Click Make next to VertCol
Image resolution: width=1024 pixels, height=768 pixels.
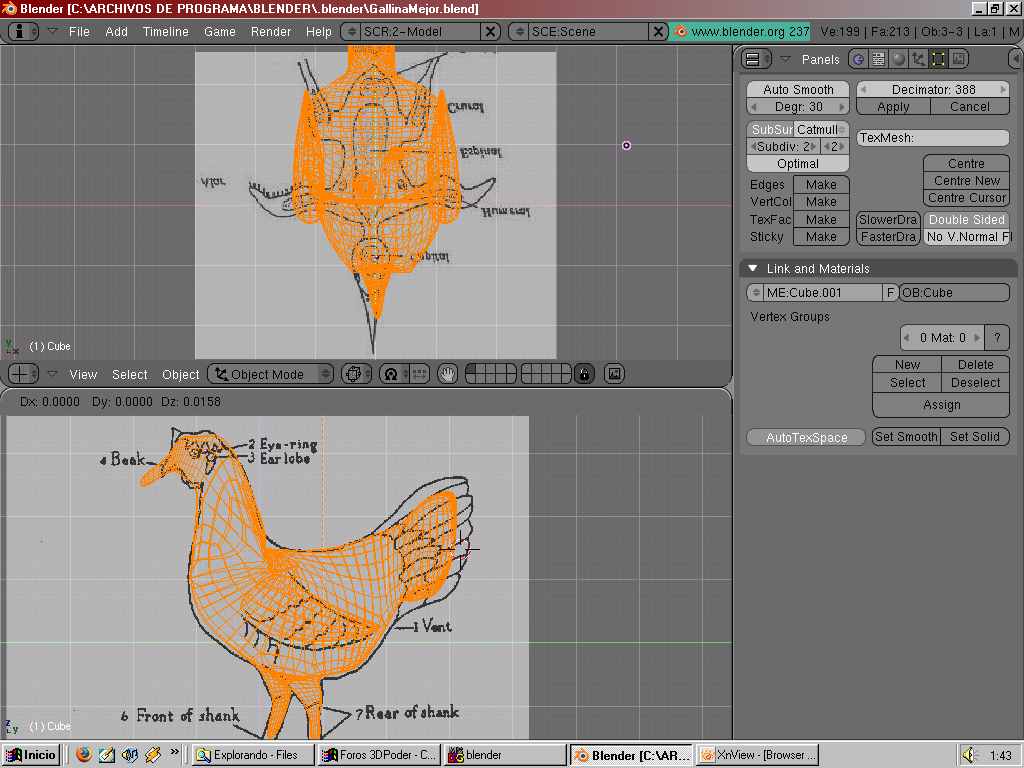click(821, 202)
